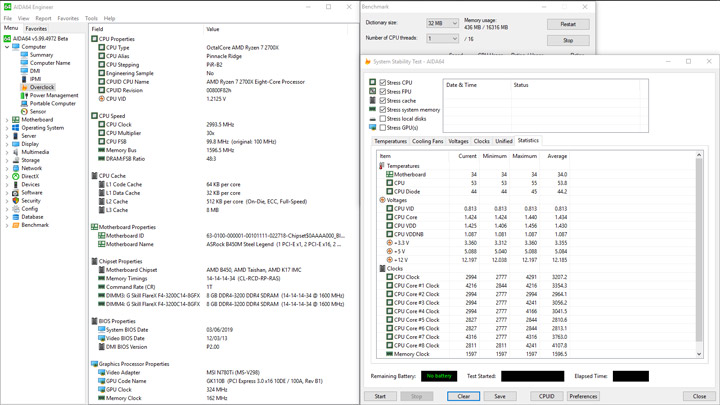Image resolution: width=720 pixels, height=405 pixels.
Task: Switch to the Temperatures tab
Action: click(390, 141)
